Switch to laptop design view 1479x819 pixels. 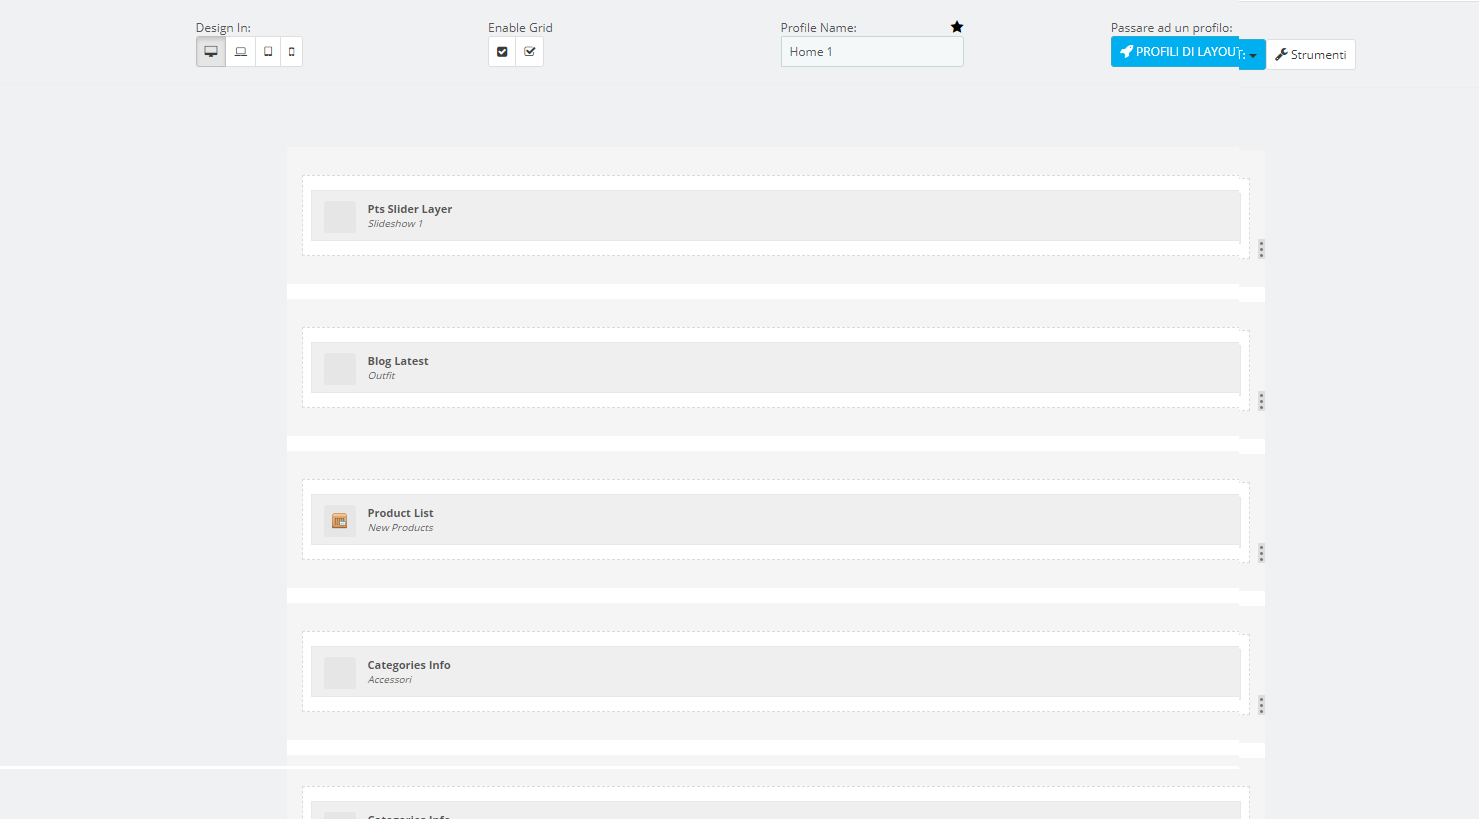click(x=241, y=52)
